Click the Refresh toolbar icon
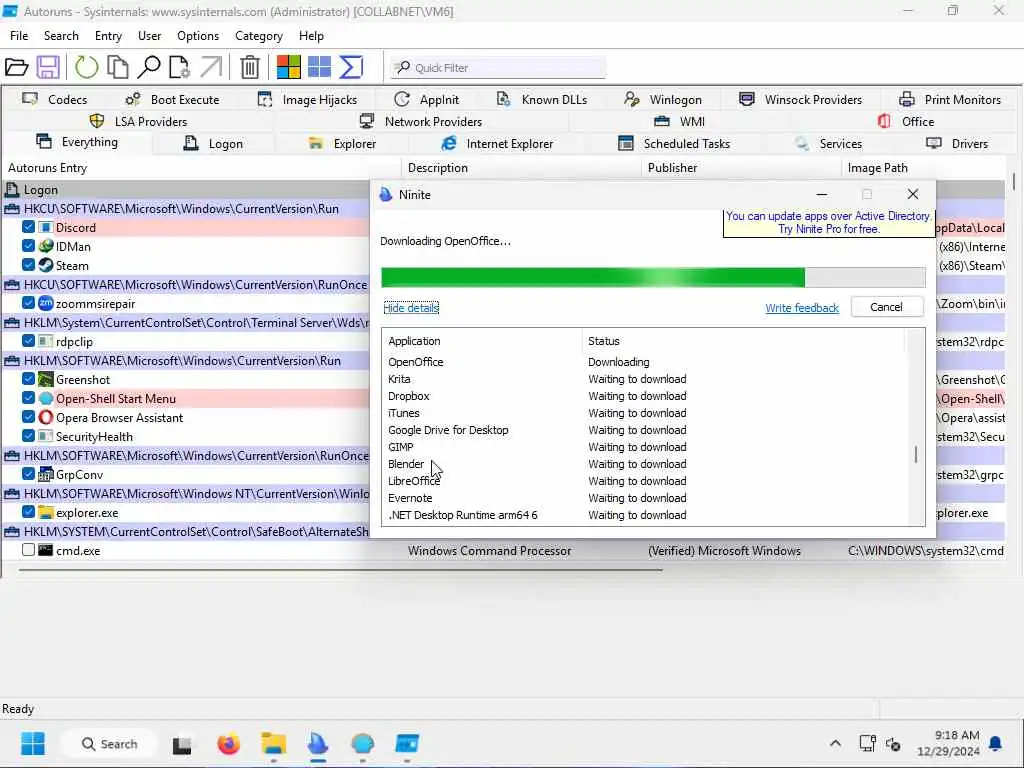 pos(86,67)
